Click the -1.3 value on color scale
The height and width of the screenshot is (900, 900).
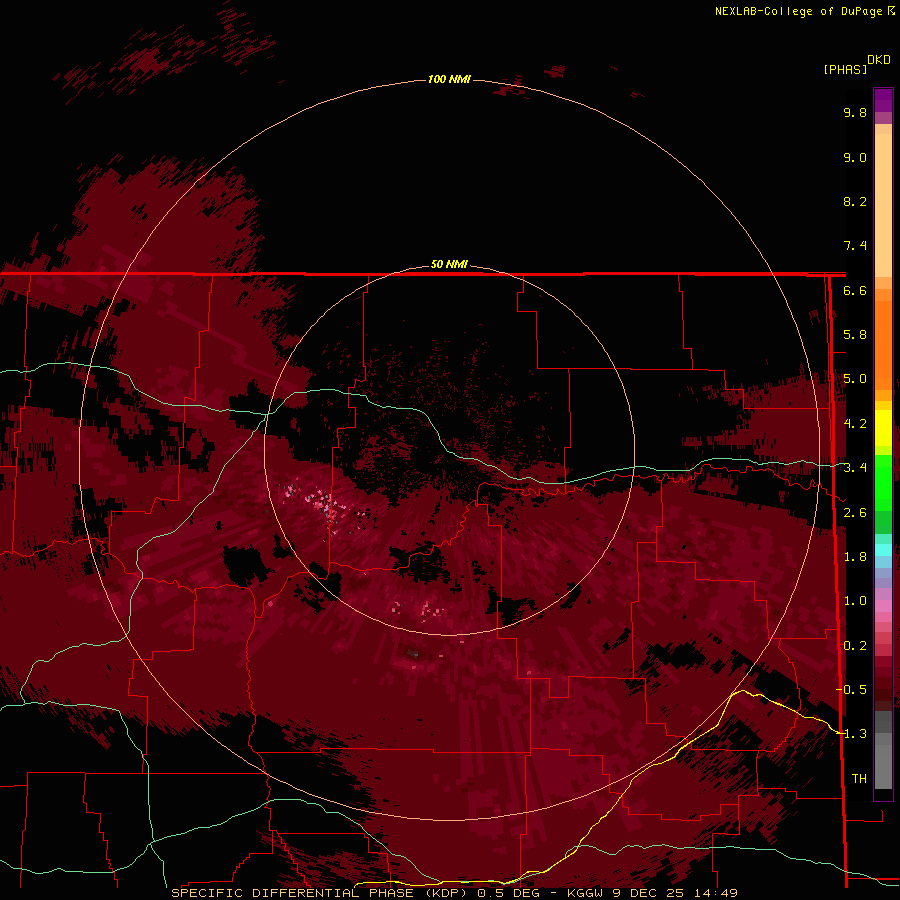click(851, 734)
